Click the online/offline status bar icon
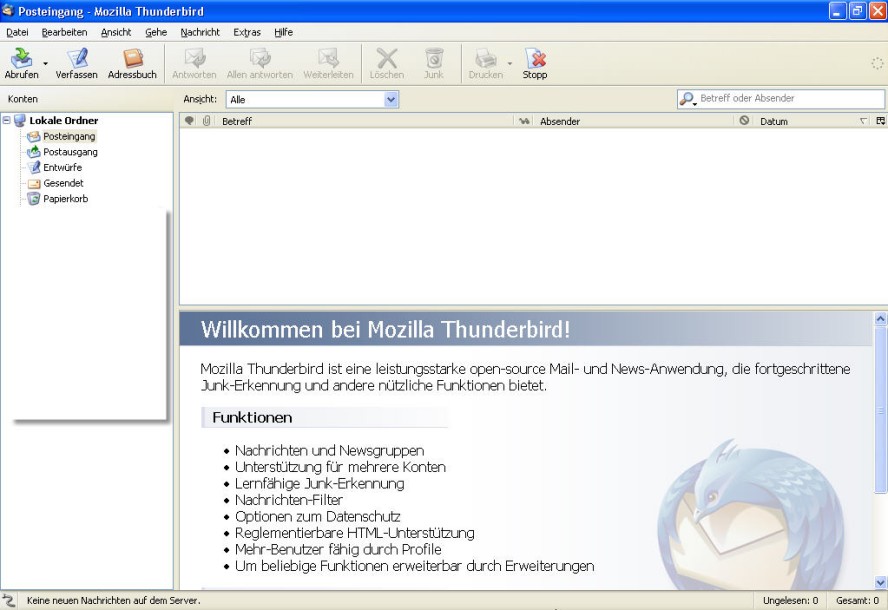 (9, 600)
